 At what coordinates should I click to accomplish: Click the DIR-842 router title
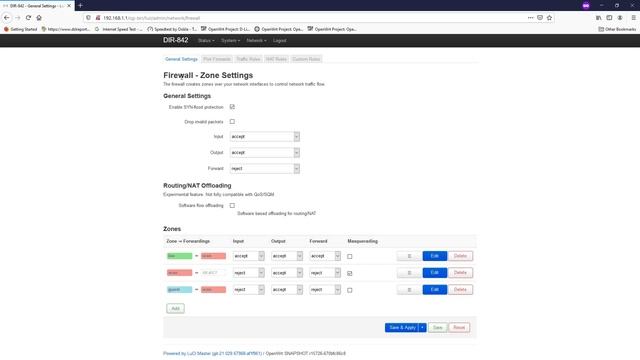point(176,40)
